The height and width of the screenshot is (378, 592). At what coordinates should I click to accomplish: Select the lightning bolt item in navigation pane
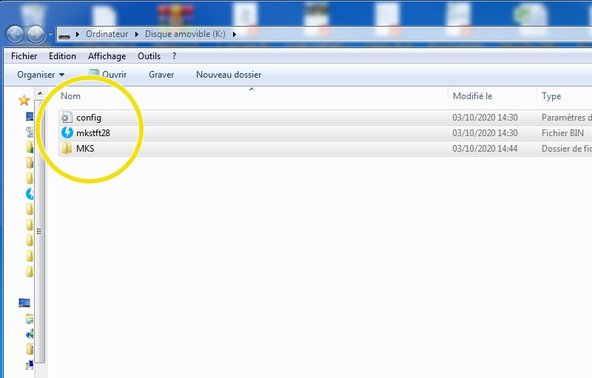click(x=30, y=194)
